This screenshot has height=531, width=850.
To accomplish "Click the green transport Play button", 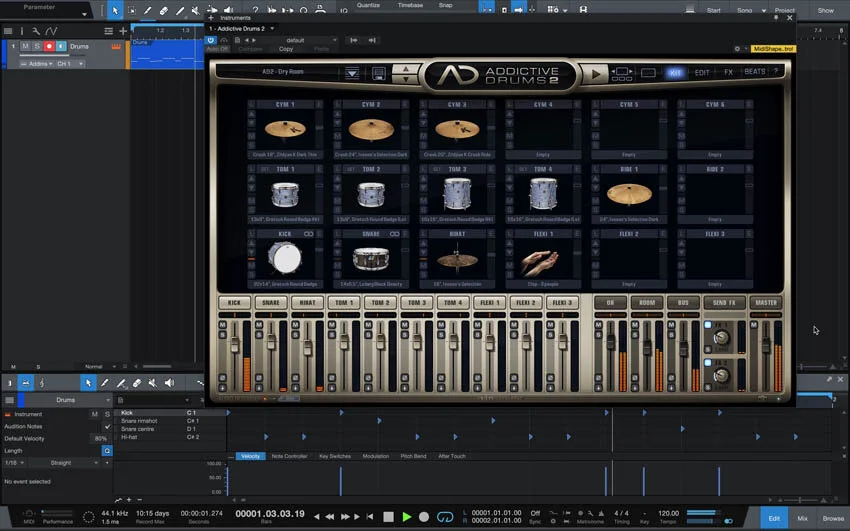I will (x=406, y=517).
